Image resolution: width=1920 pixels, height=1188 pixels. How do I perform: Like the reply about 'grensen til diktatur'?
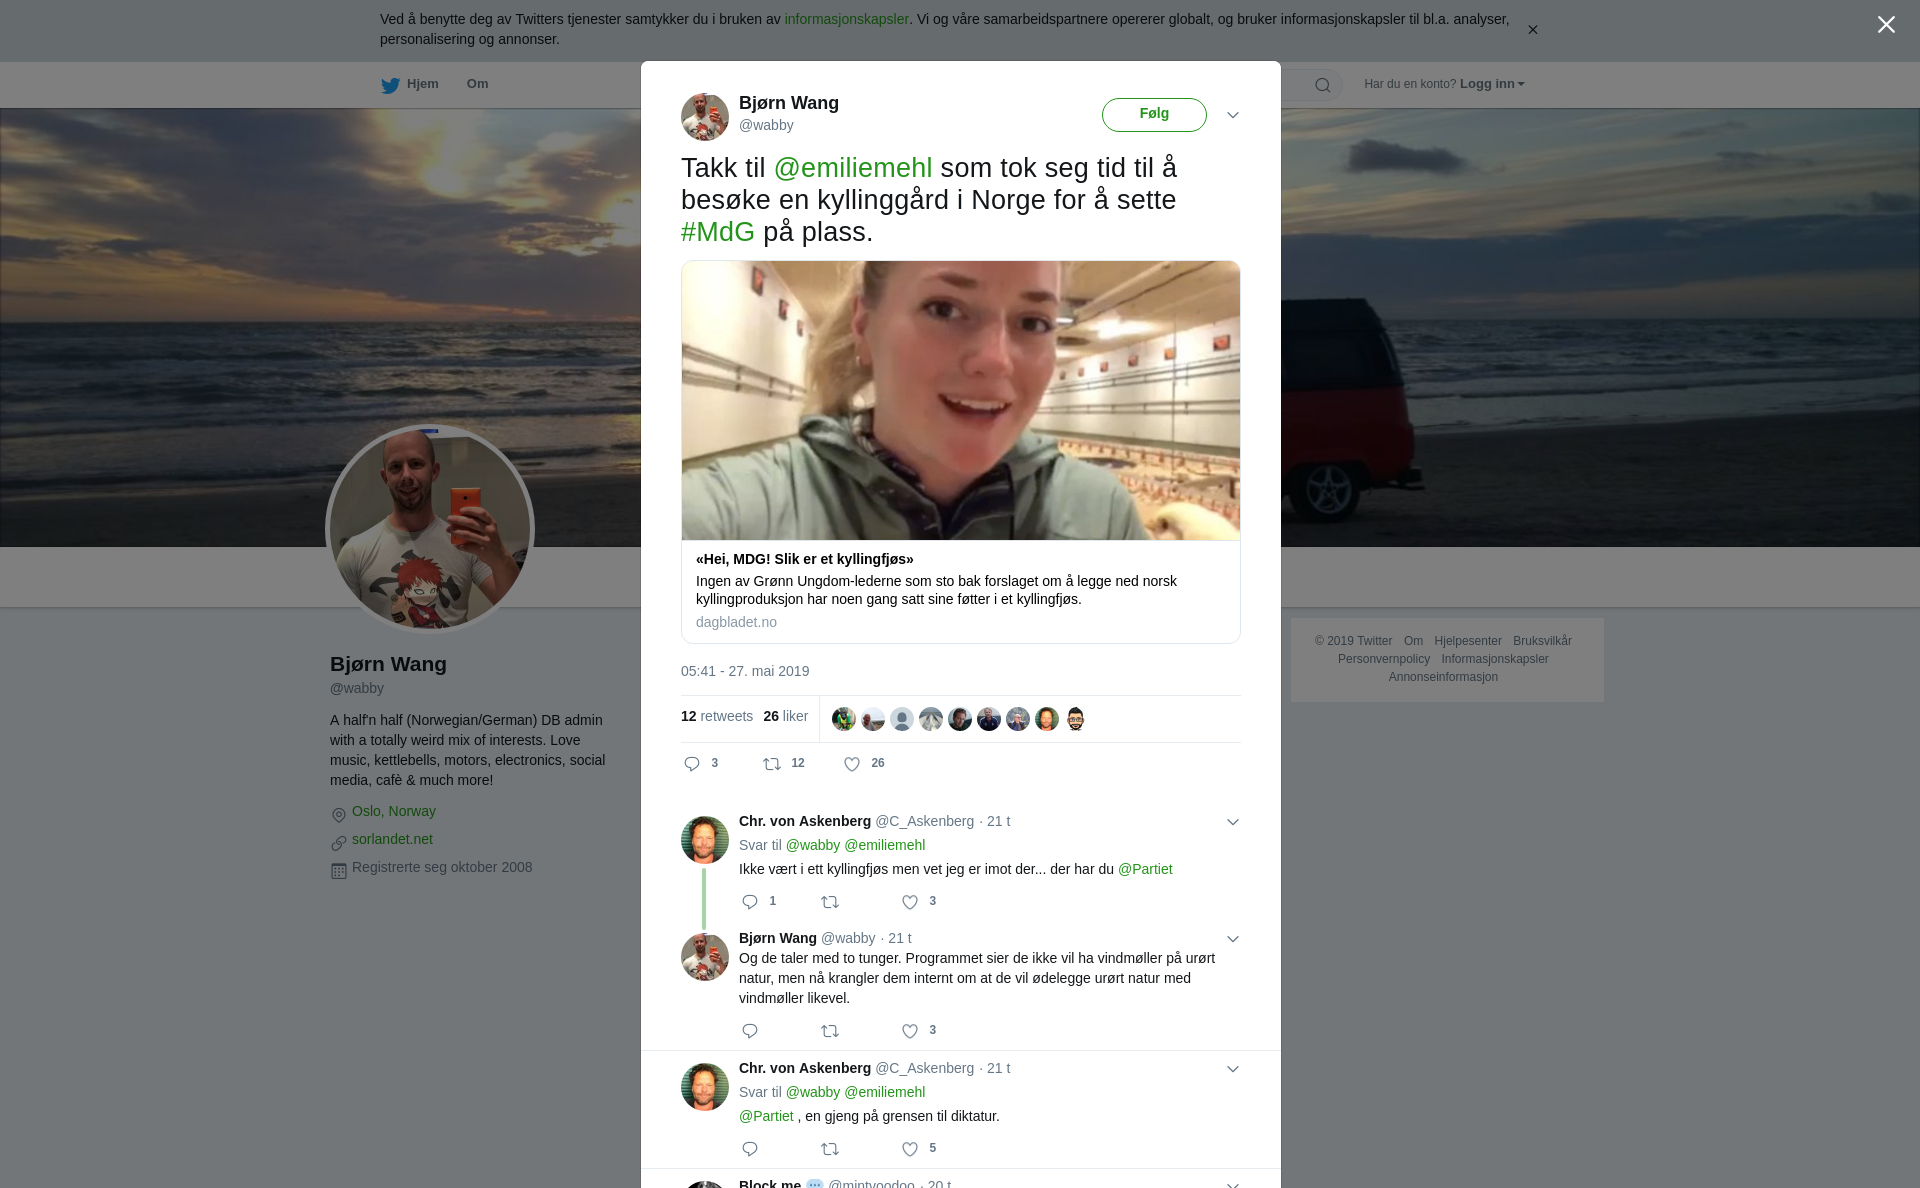point(910,1149)
